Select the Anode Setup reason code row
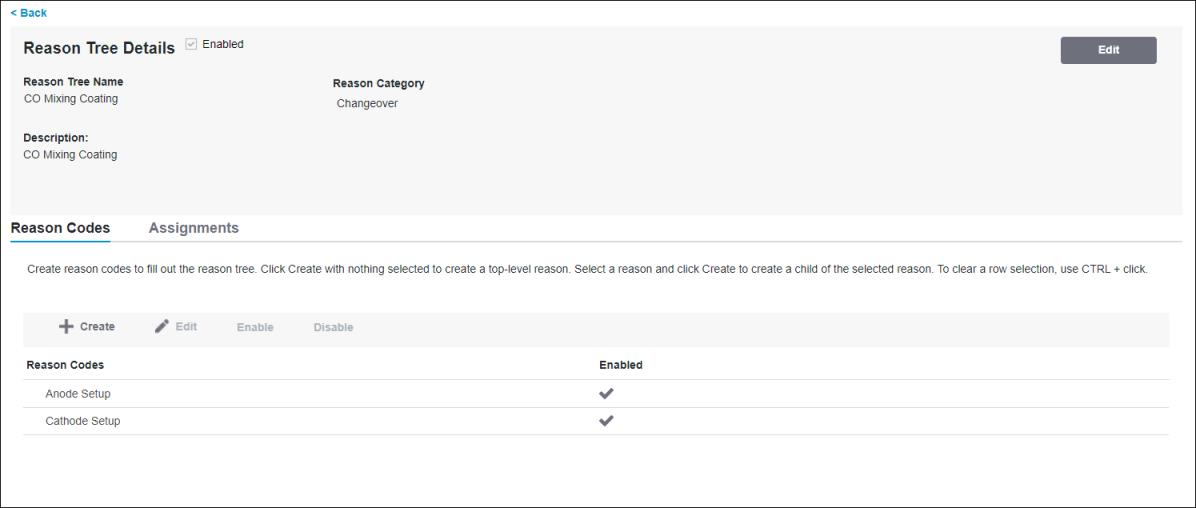The height and width of the screenshot is (508, 1196). [x=596, y=394]
